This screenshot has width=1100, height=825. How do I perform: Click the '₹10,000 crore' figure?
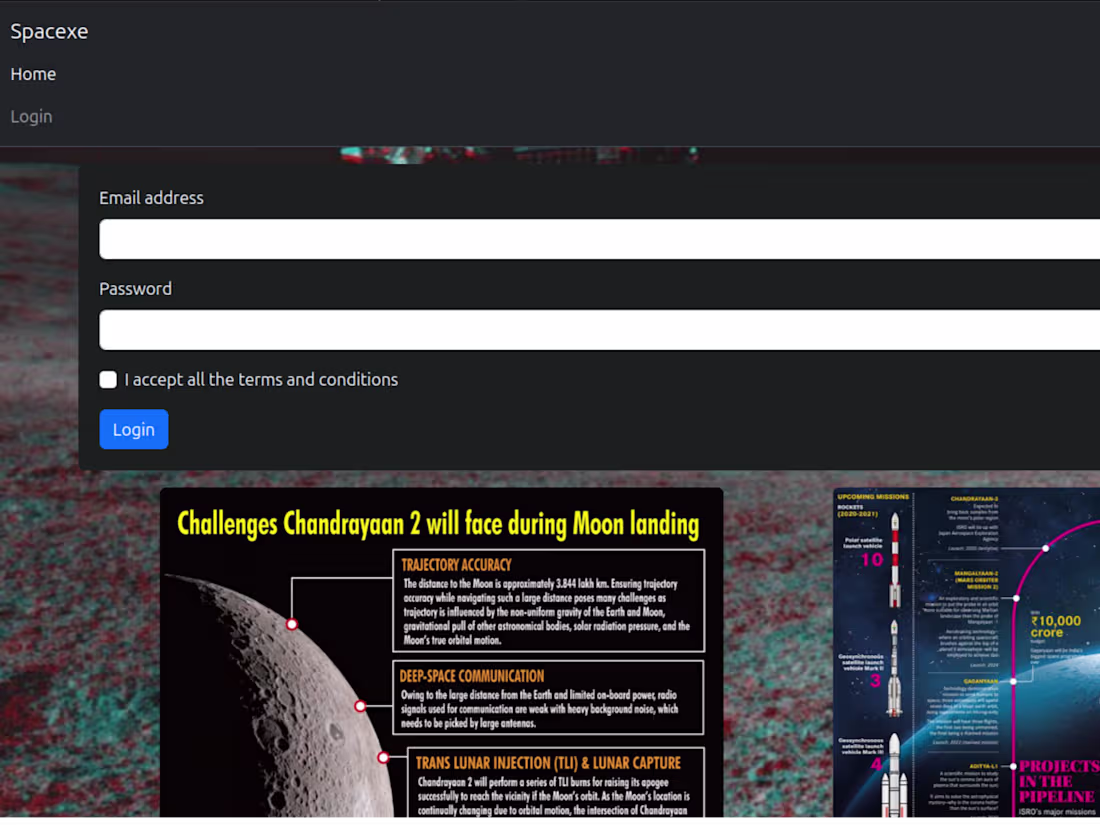coord(1055,626)
